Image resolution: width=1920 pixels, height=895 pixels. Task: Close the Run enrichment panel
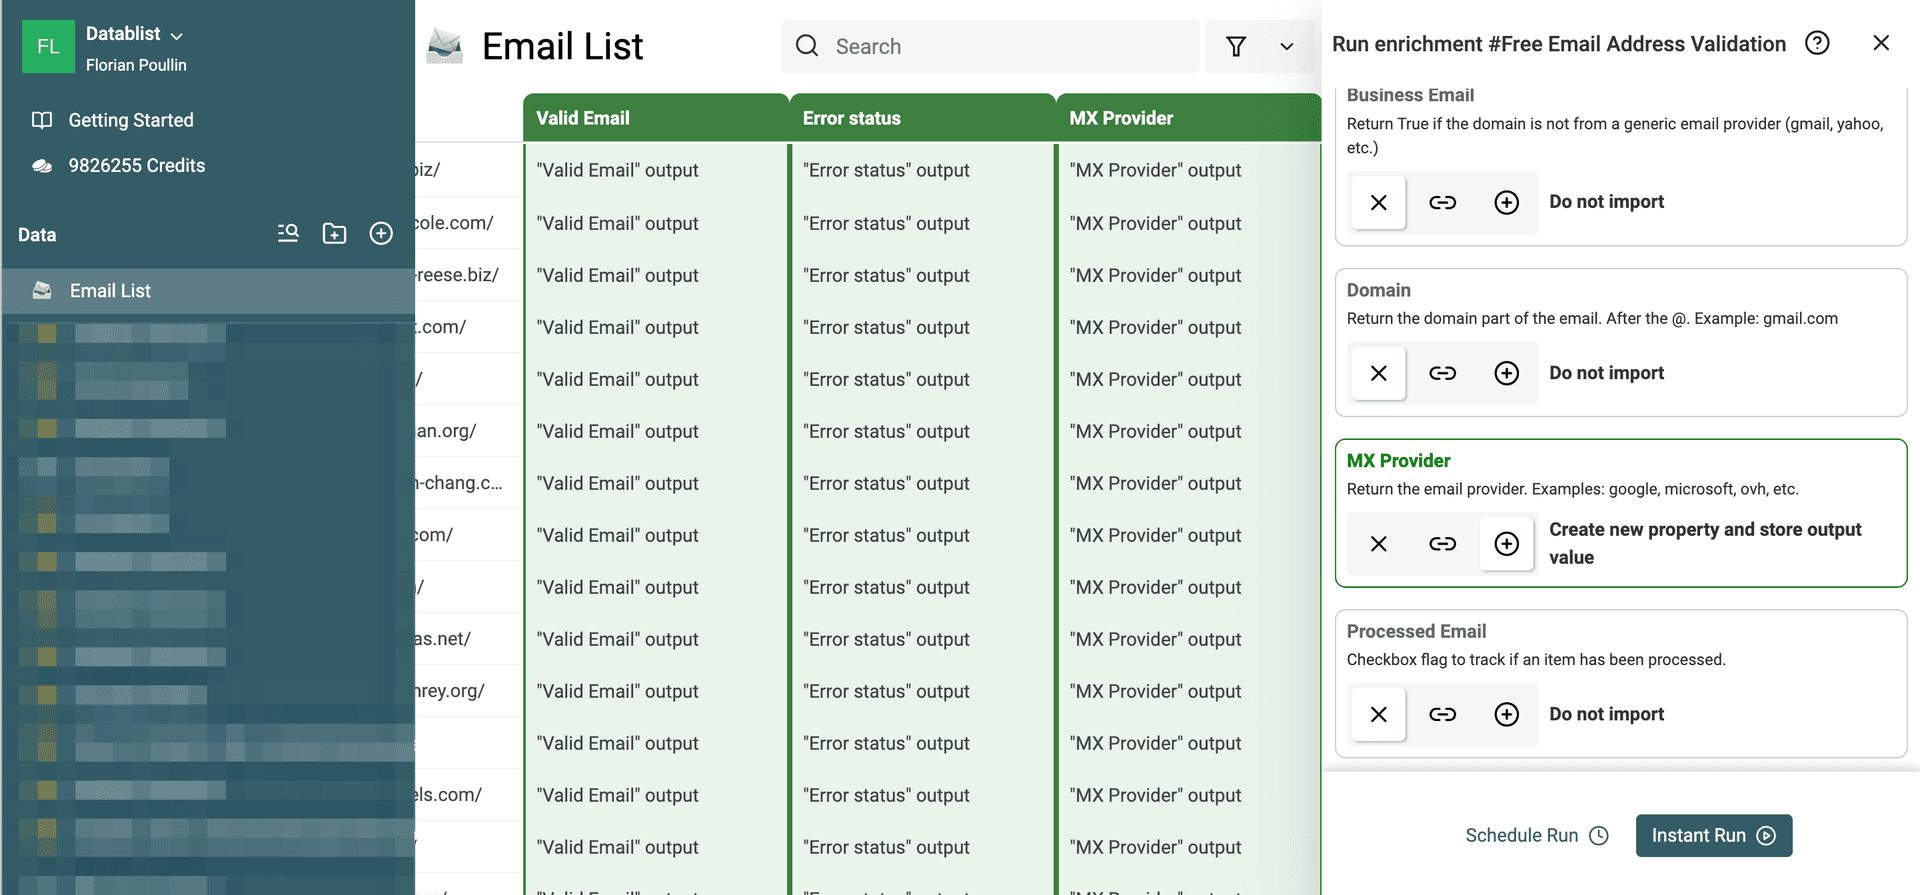click(1881, 43)
